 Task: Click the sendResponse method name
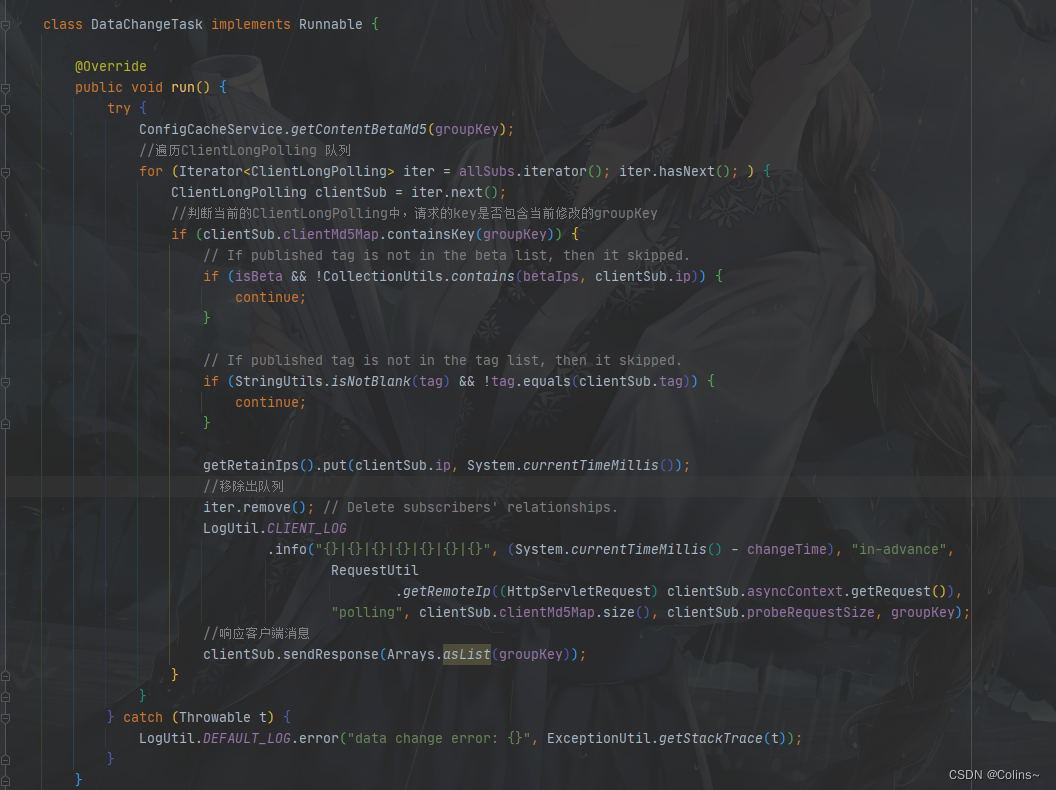330,654
